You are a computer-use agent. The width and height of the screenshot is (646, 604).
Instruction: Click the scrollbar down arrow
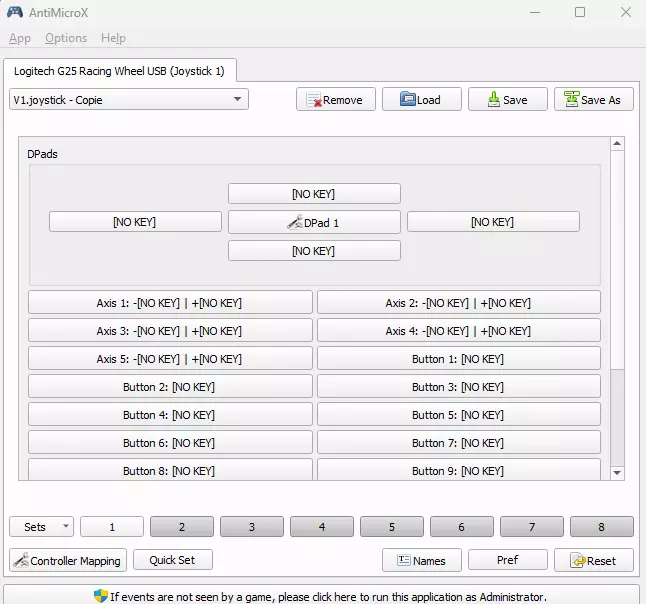click(617, 473)
